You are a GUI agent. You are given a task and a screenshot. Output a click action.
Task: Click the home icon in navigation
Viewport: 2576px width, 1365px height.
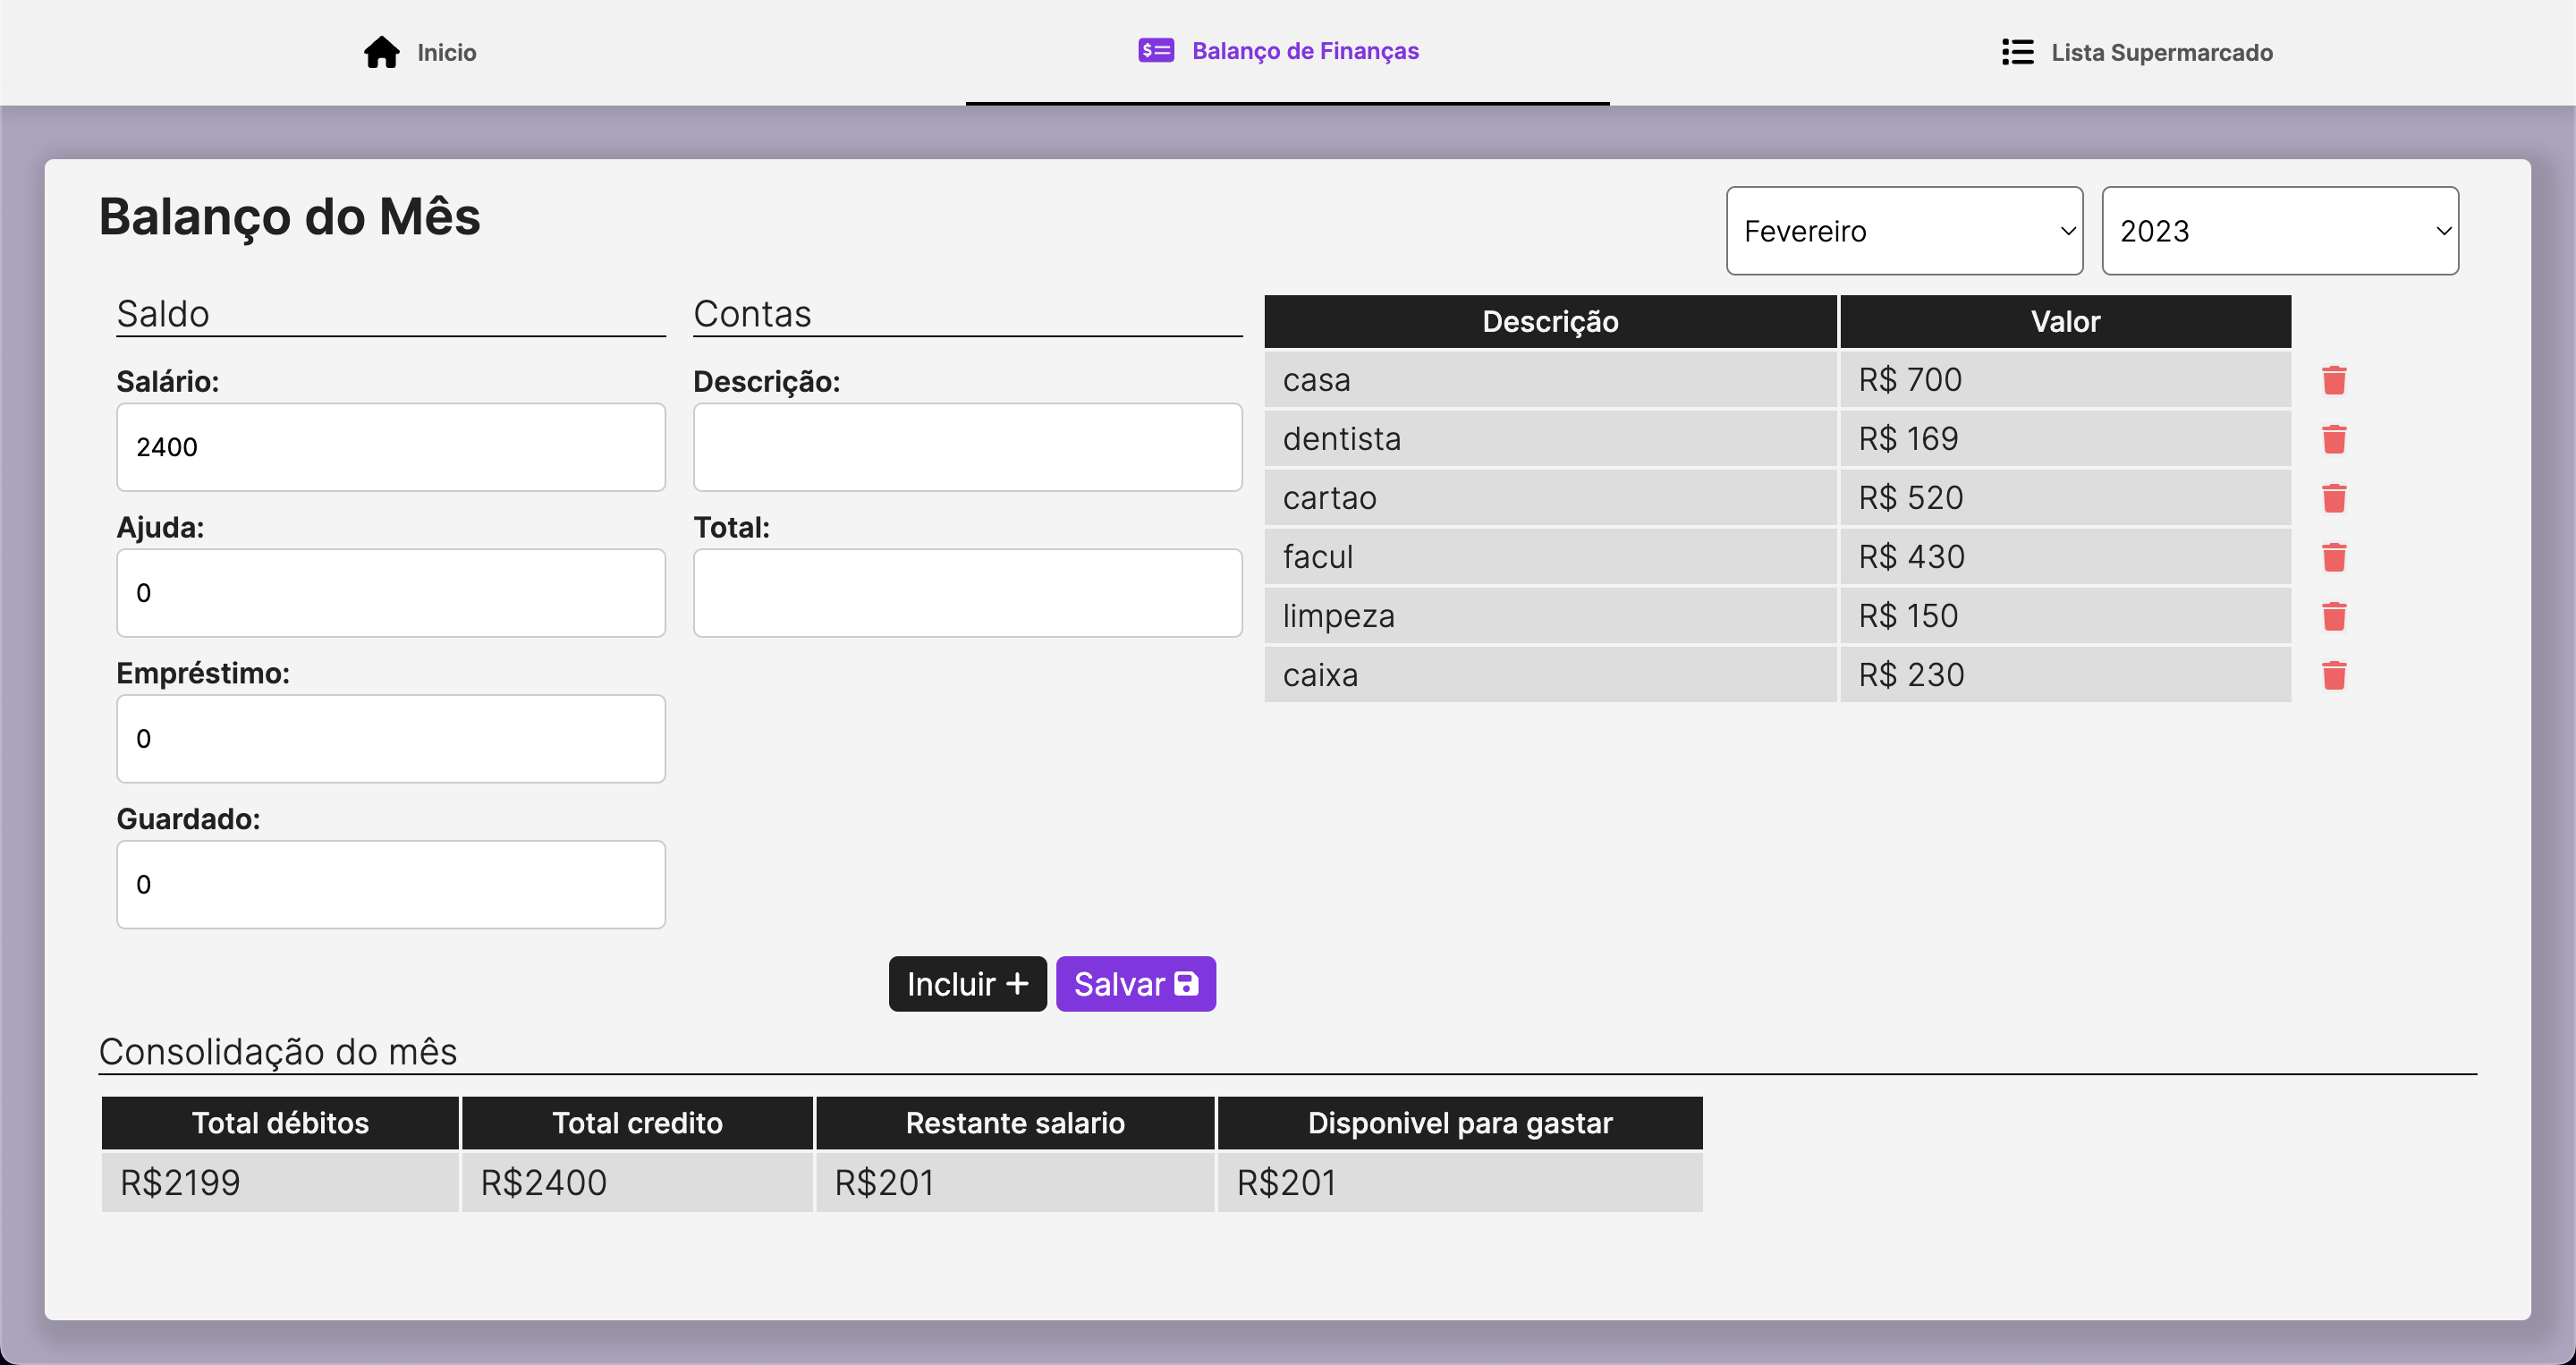tap(381, 52)
